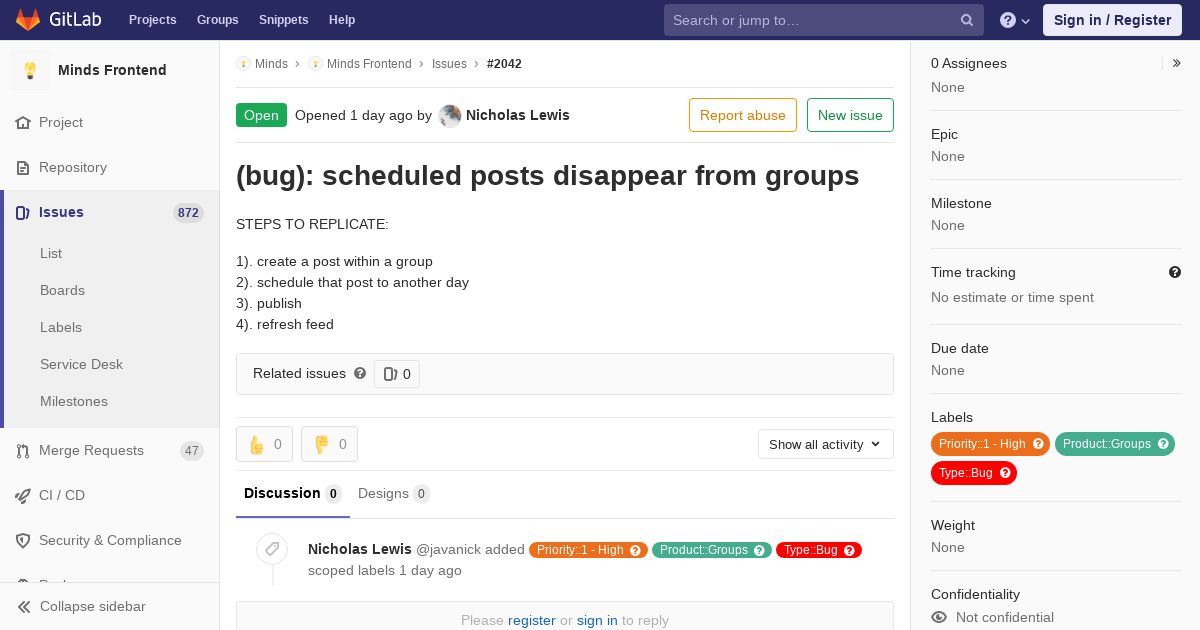This screenshot has width=1200, height=630.
Task: Click help icon on sidebar Priority::1 - High label
Action: coord(1038,444)
